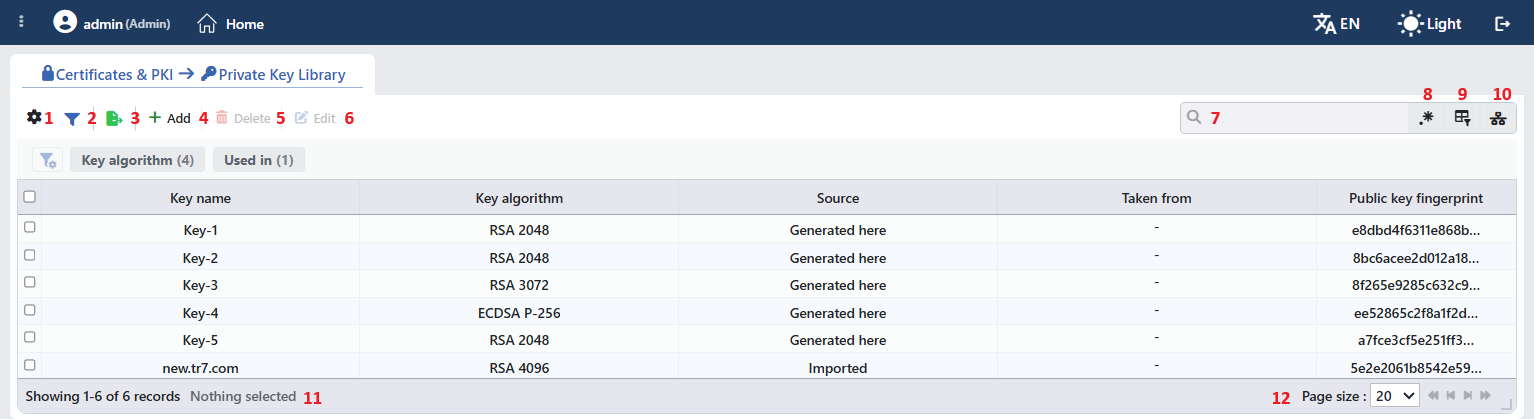Check the Key-3 row checkbox
This screenshot has width=1534, height=419.
[29, 283]
